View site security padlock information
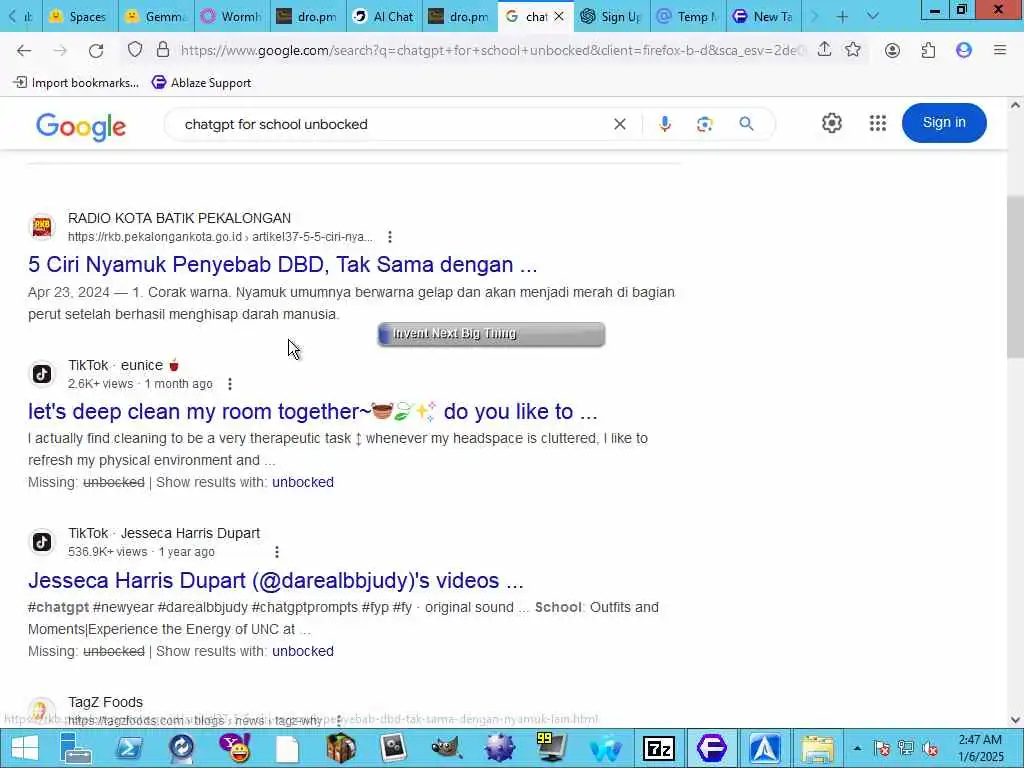The width and height of the screenshot is (1024, 768). coord(163,50)
